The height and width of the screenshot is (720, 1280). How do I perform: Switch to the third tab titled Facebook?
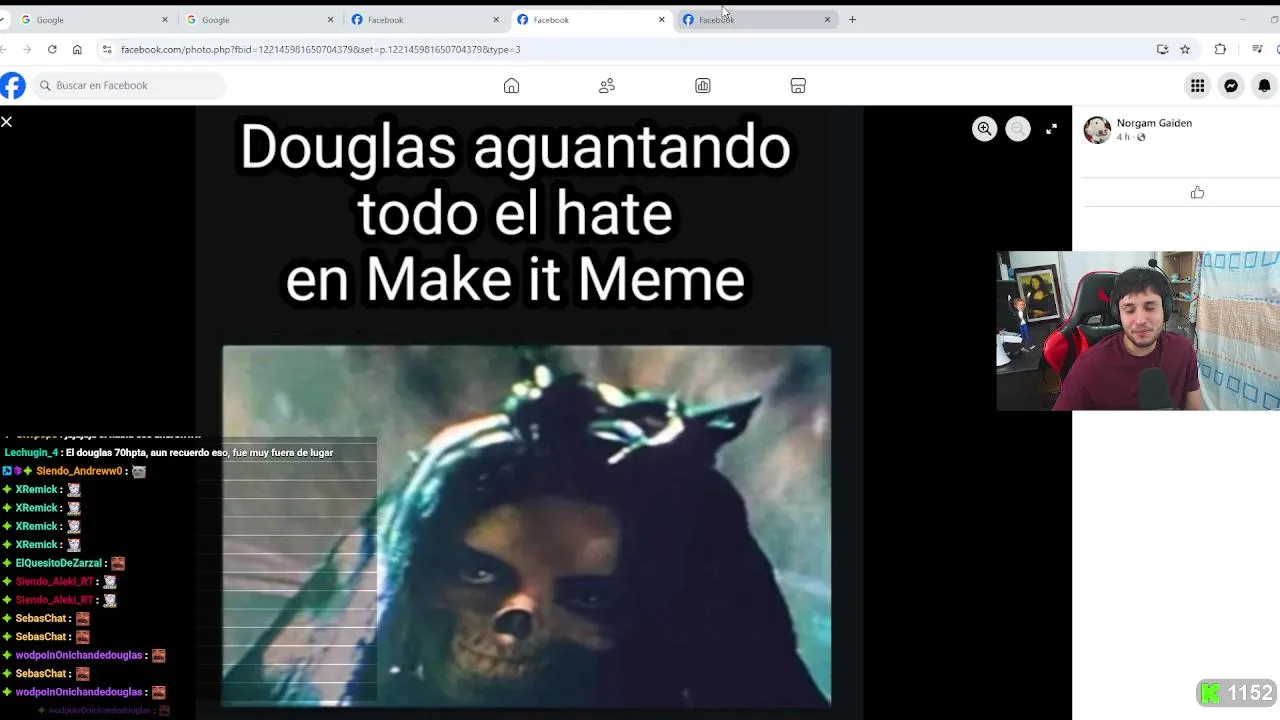point(424,19)
